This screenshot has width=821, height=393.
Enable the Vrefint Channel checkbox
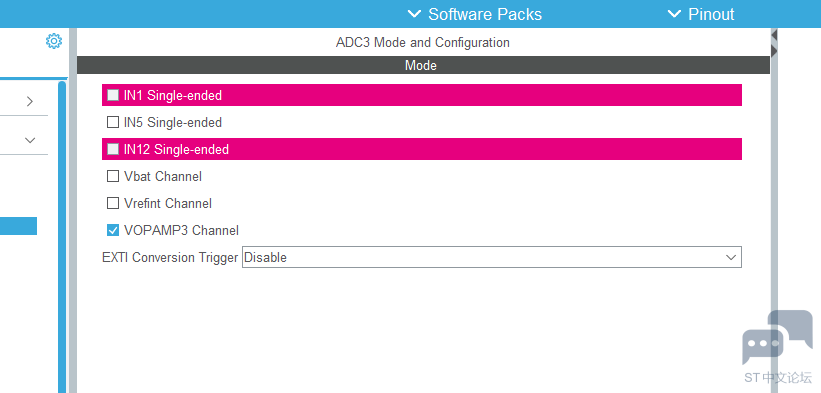(x=113, y=203)
